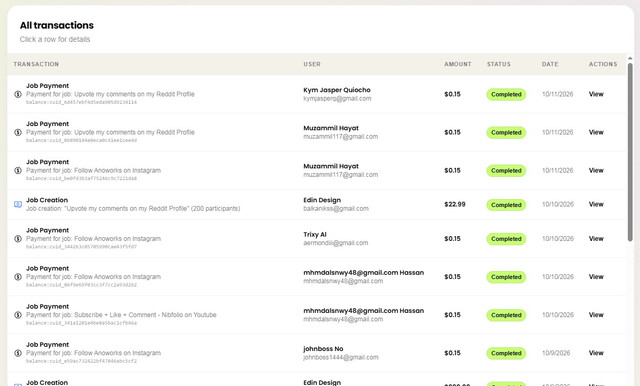The height and width of the screenshot is (386, 640).
Task: Click the 'Click a row for details' subtitle
Action: coord(55,40)
